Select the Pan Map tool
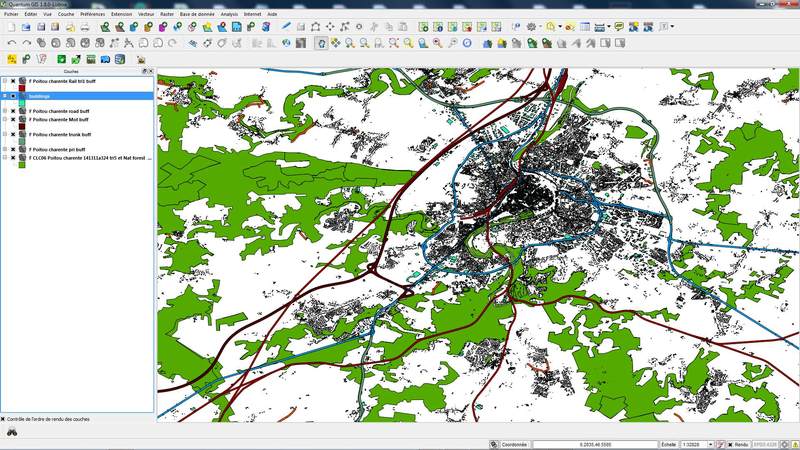The width and height of the screenshot is (800, 450). (x=320, y=43)
